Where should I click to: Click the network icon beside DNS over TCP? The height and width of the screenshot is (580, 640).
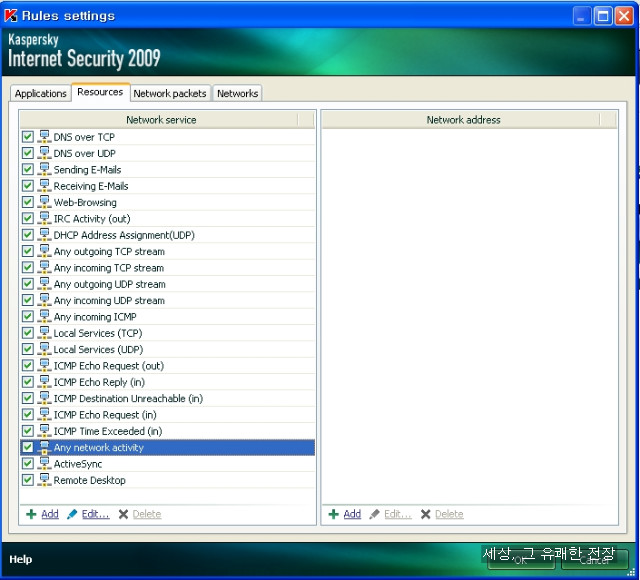click(44, 137)
